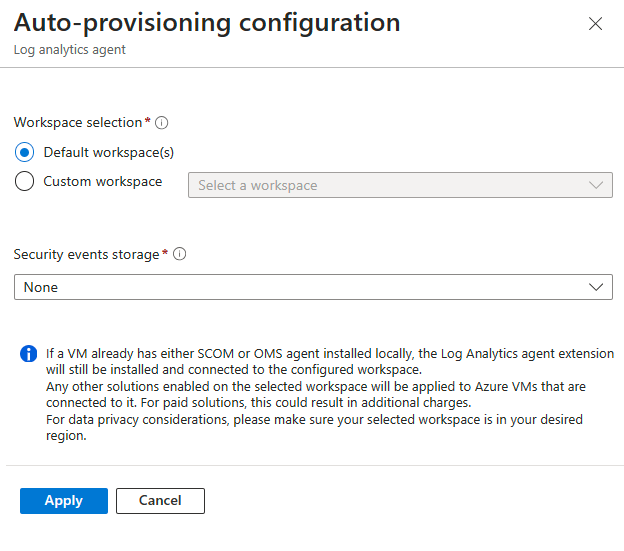Open the Security events storage None dropdown
Image resolution: width=624 pixels, height=551 pixels.
pos(313,287)
